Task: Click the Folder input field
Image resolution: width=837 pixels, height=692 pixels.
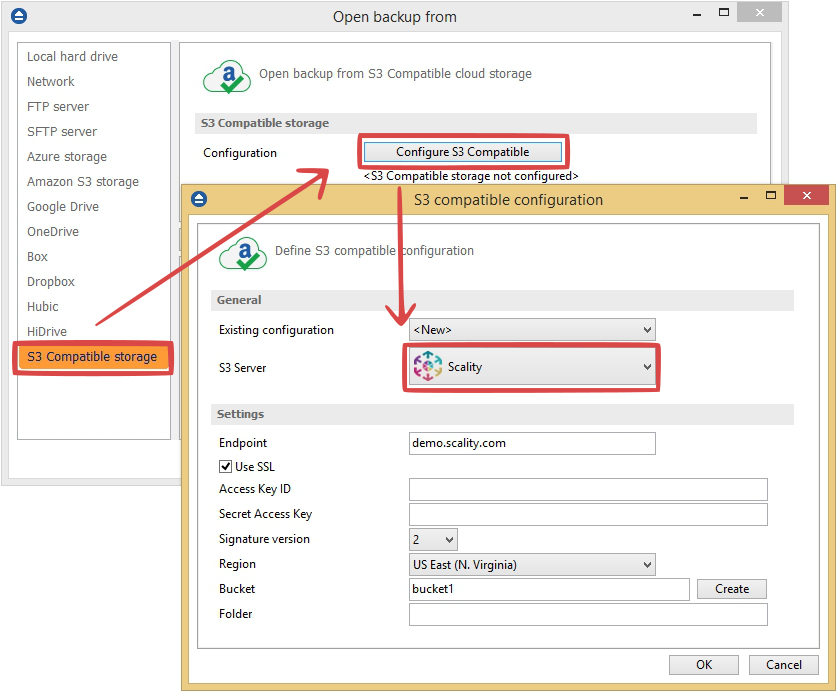Action: click(x=588, y=615)
